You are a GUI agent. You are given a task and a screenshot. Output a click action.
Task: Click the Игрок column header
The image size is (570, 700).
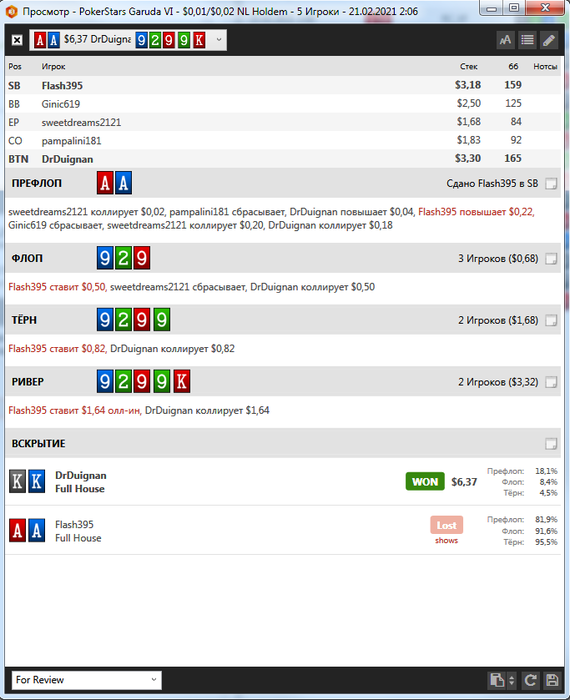[54, 67]
